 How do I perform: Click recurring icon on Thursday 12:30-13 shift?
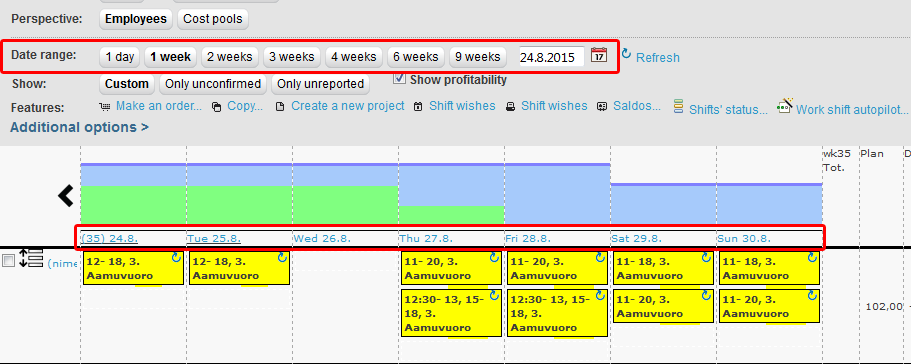coord(494,295)
